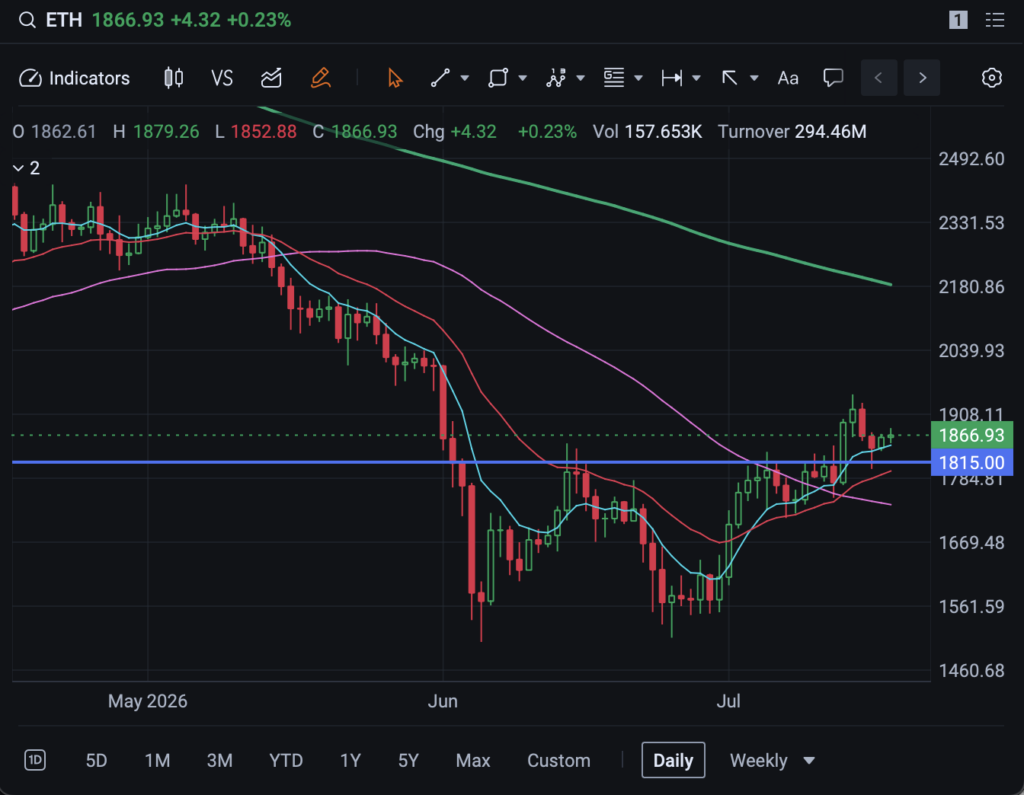Viewport: 1024px width, 795px height.
Task: Expand the shape tool dropdown arrow
Action: pyautogui.click(x=522, y=78)
